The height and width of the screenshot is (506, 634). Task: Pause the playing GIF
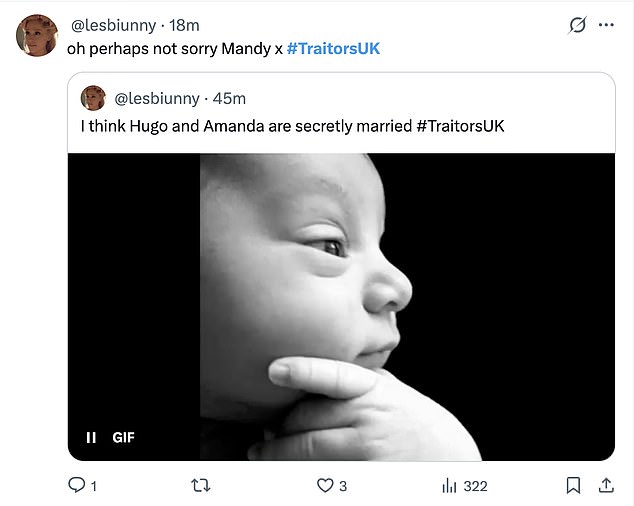[91, 437]
